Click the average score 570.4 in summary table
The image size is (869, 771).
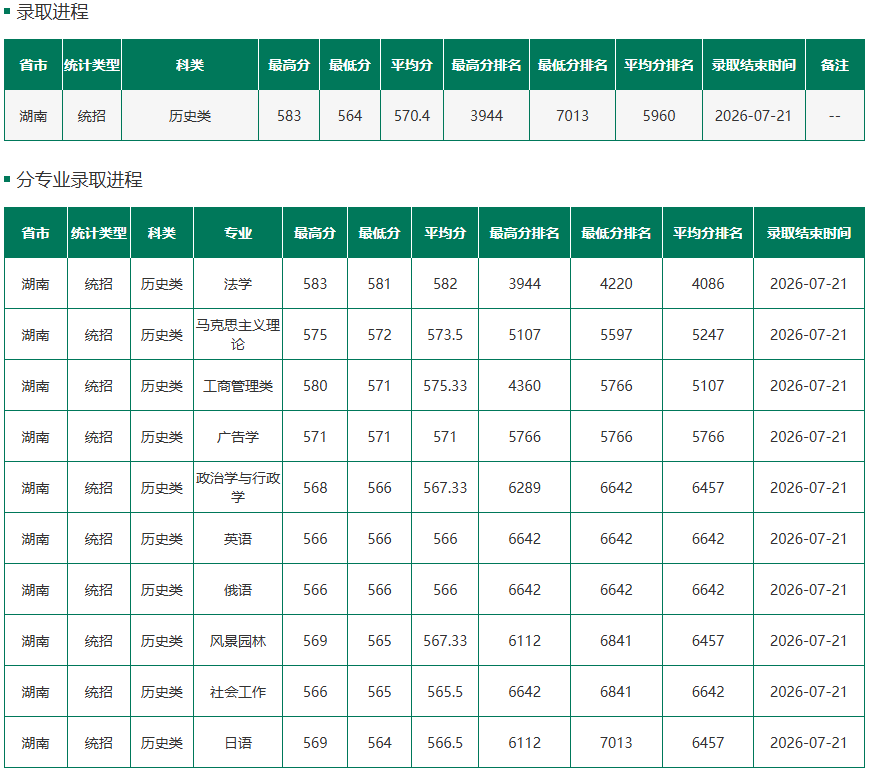pyautogui.click(x=412, y=116)
